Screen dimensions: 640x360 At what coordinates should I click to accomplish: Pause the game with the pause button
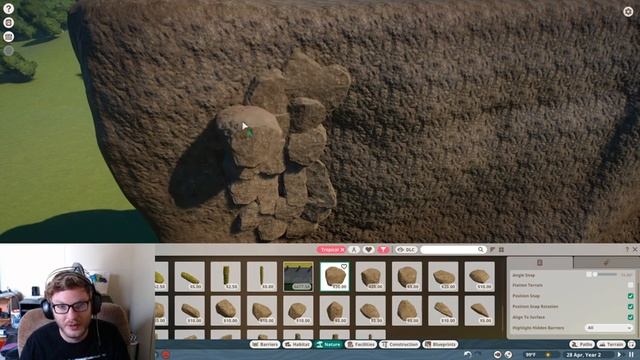(631, 355)
